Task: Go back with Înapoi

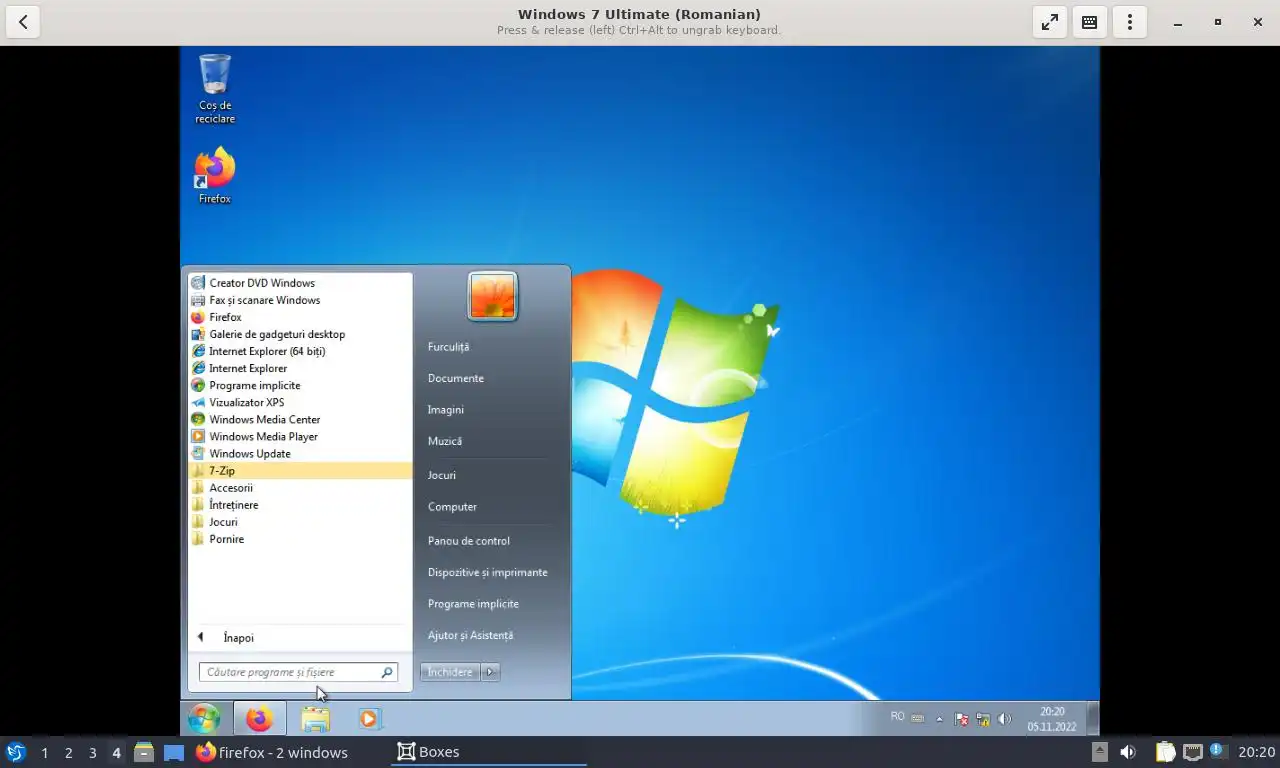Action: click(x=300, y=637)
